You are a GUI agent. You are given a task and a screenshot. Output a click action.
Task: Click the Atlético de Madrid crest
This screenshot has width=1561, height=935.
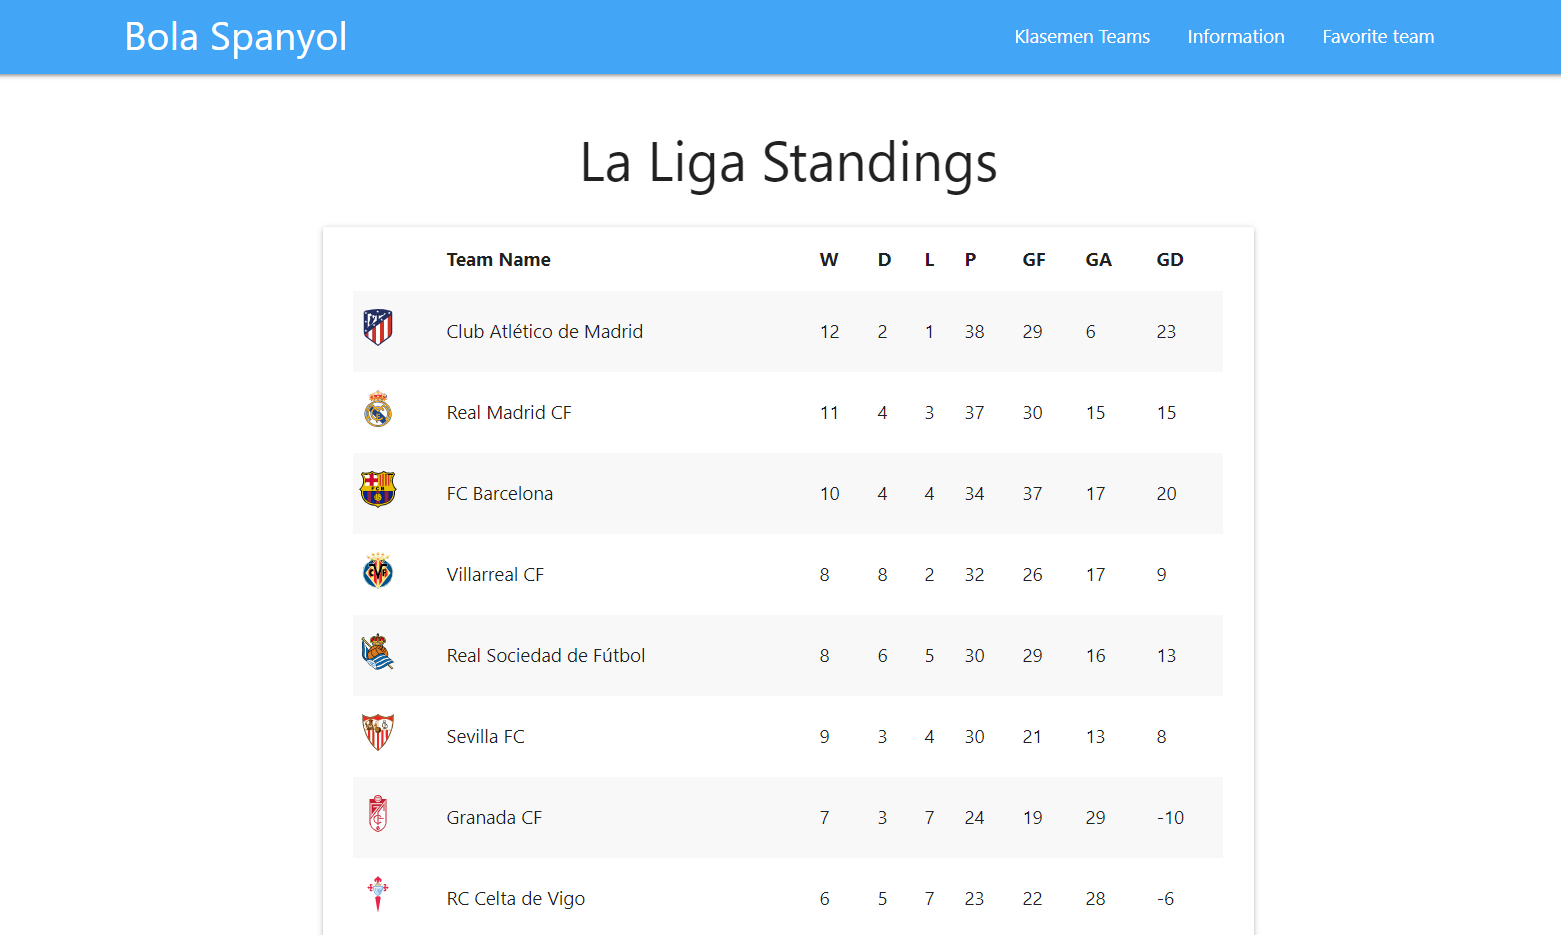[378, 328]
